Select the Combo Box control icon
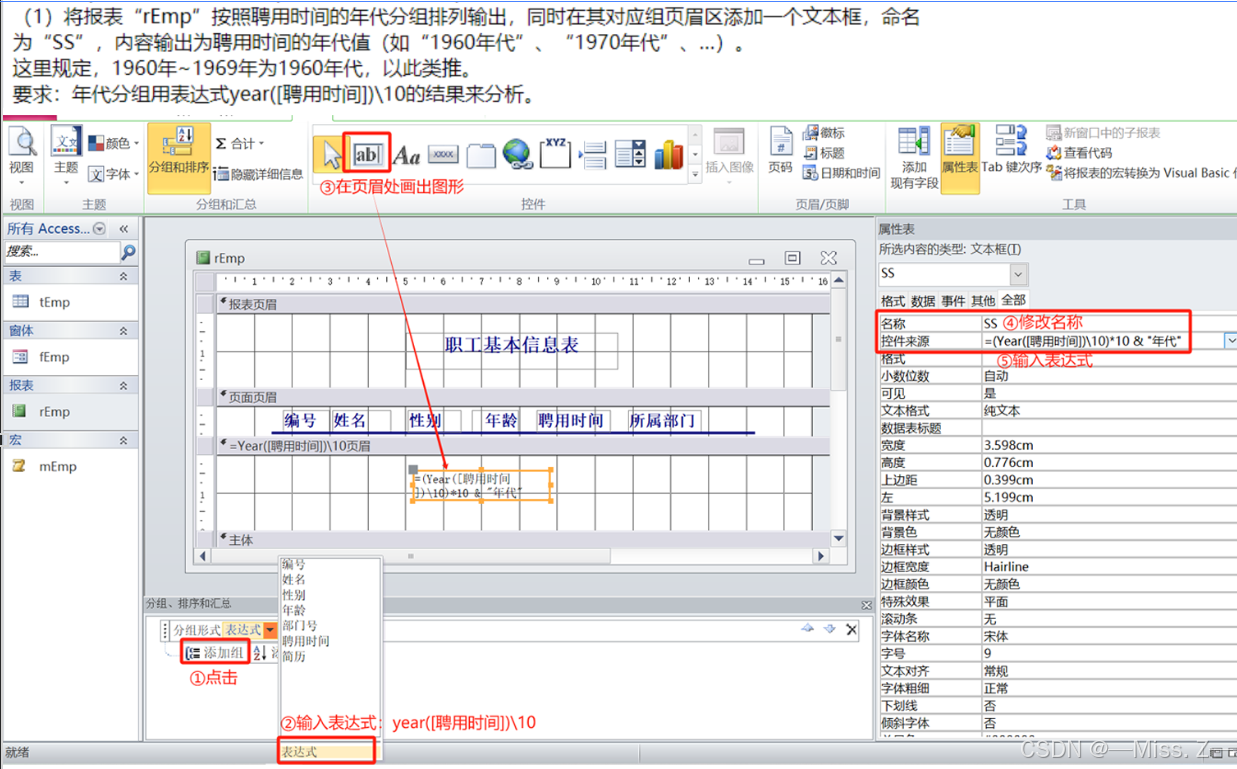 [x=631, y=154]
